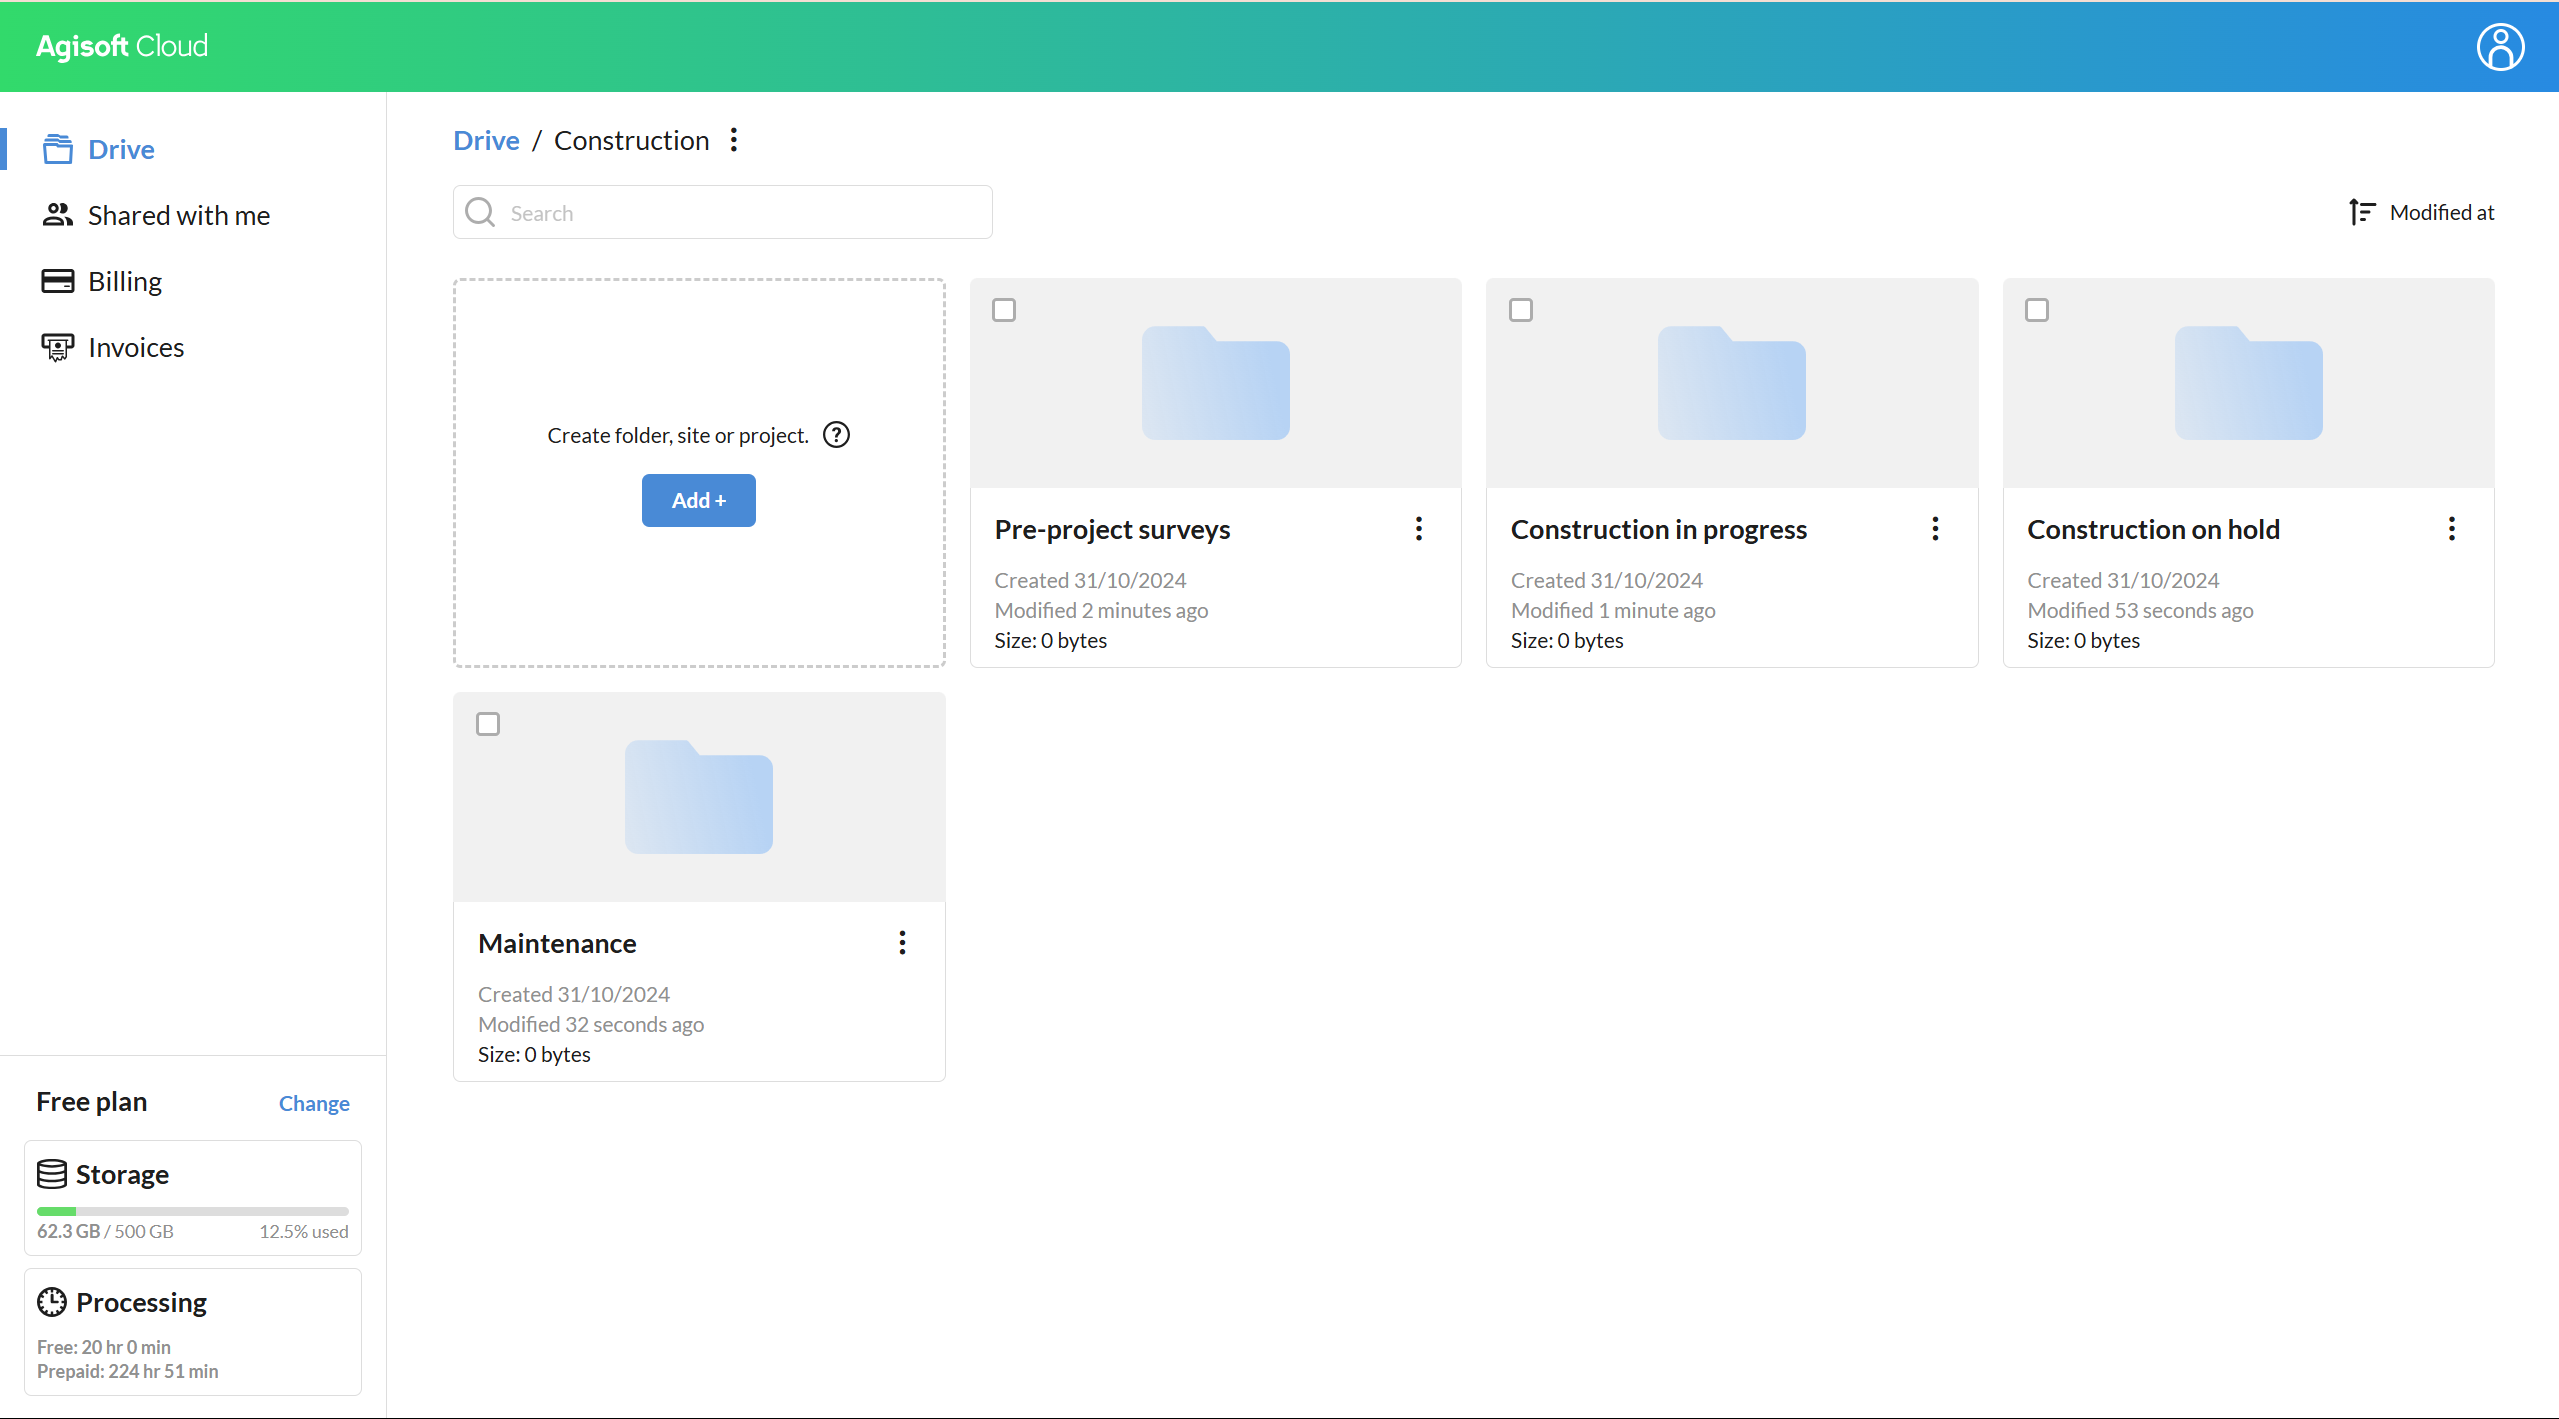
Task: Select Drive in the sidebar
Action: 121,149
